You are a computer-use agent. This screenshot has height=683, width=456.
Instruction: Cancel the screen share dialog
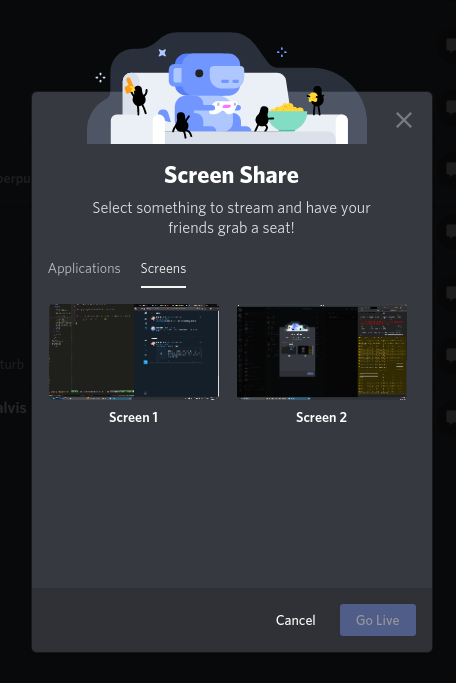295,620
